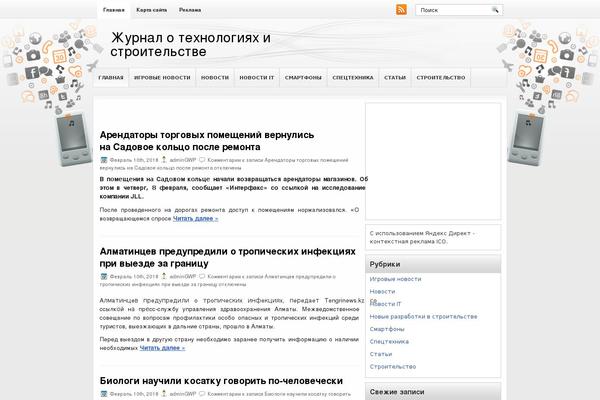Click Читать далее under Алматинцев article
This screenshot has height=400, width=600.
tap(162, 348)
